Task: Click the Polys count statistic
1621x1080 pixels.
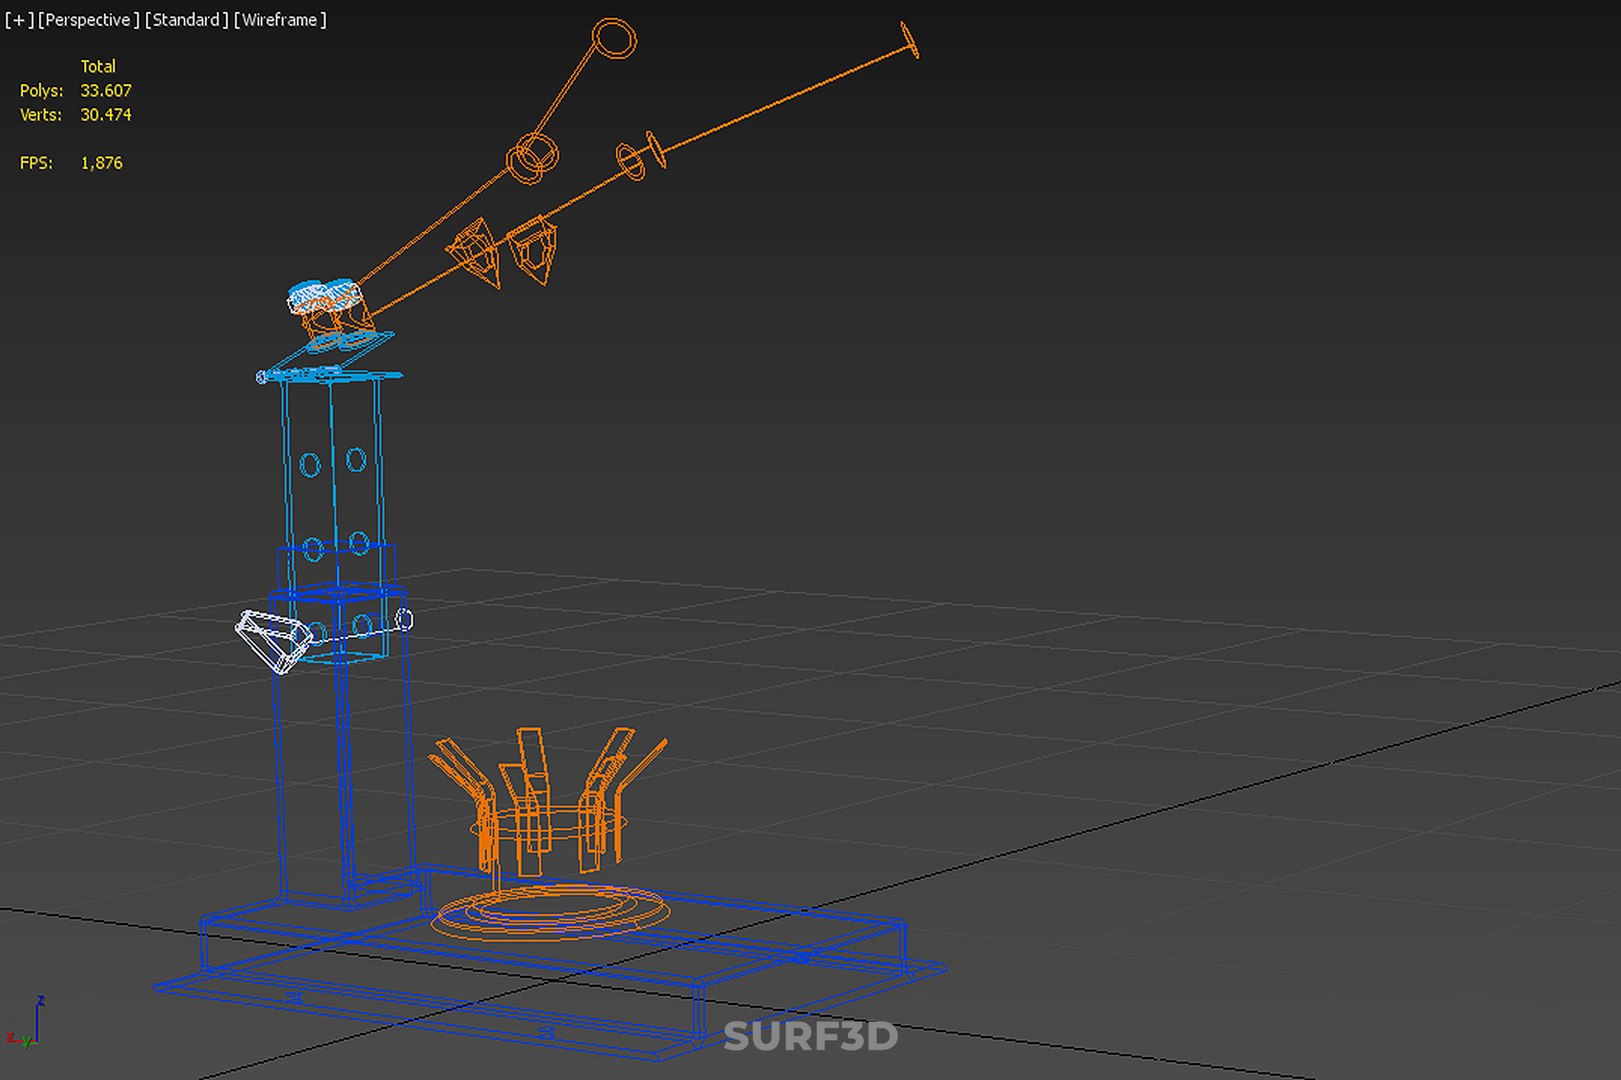Action: coord(106,90)
